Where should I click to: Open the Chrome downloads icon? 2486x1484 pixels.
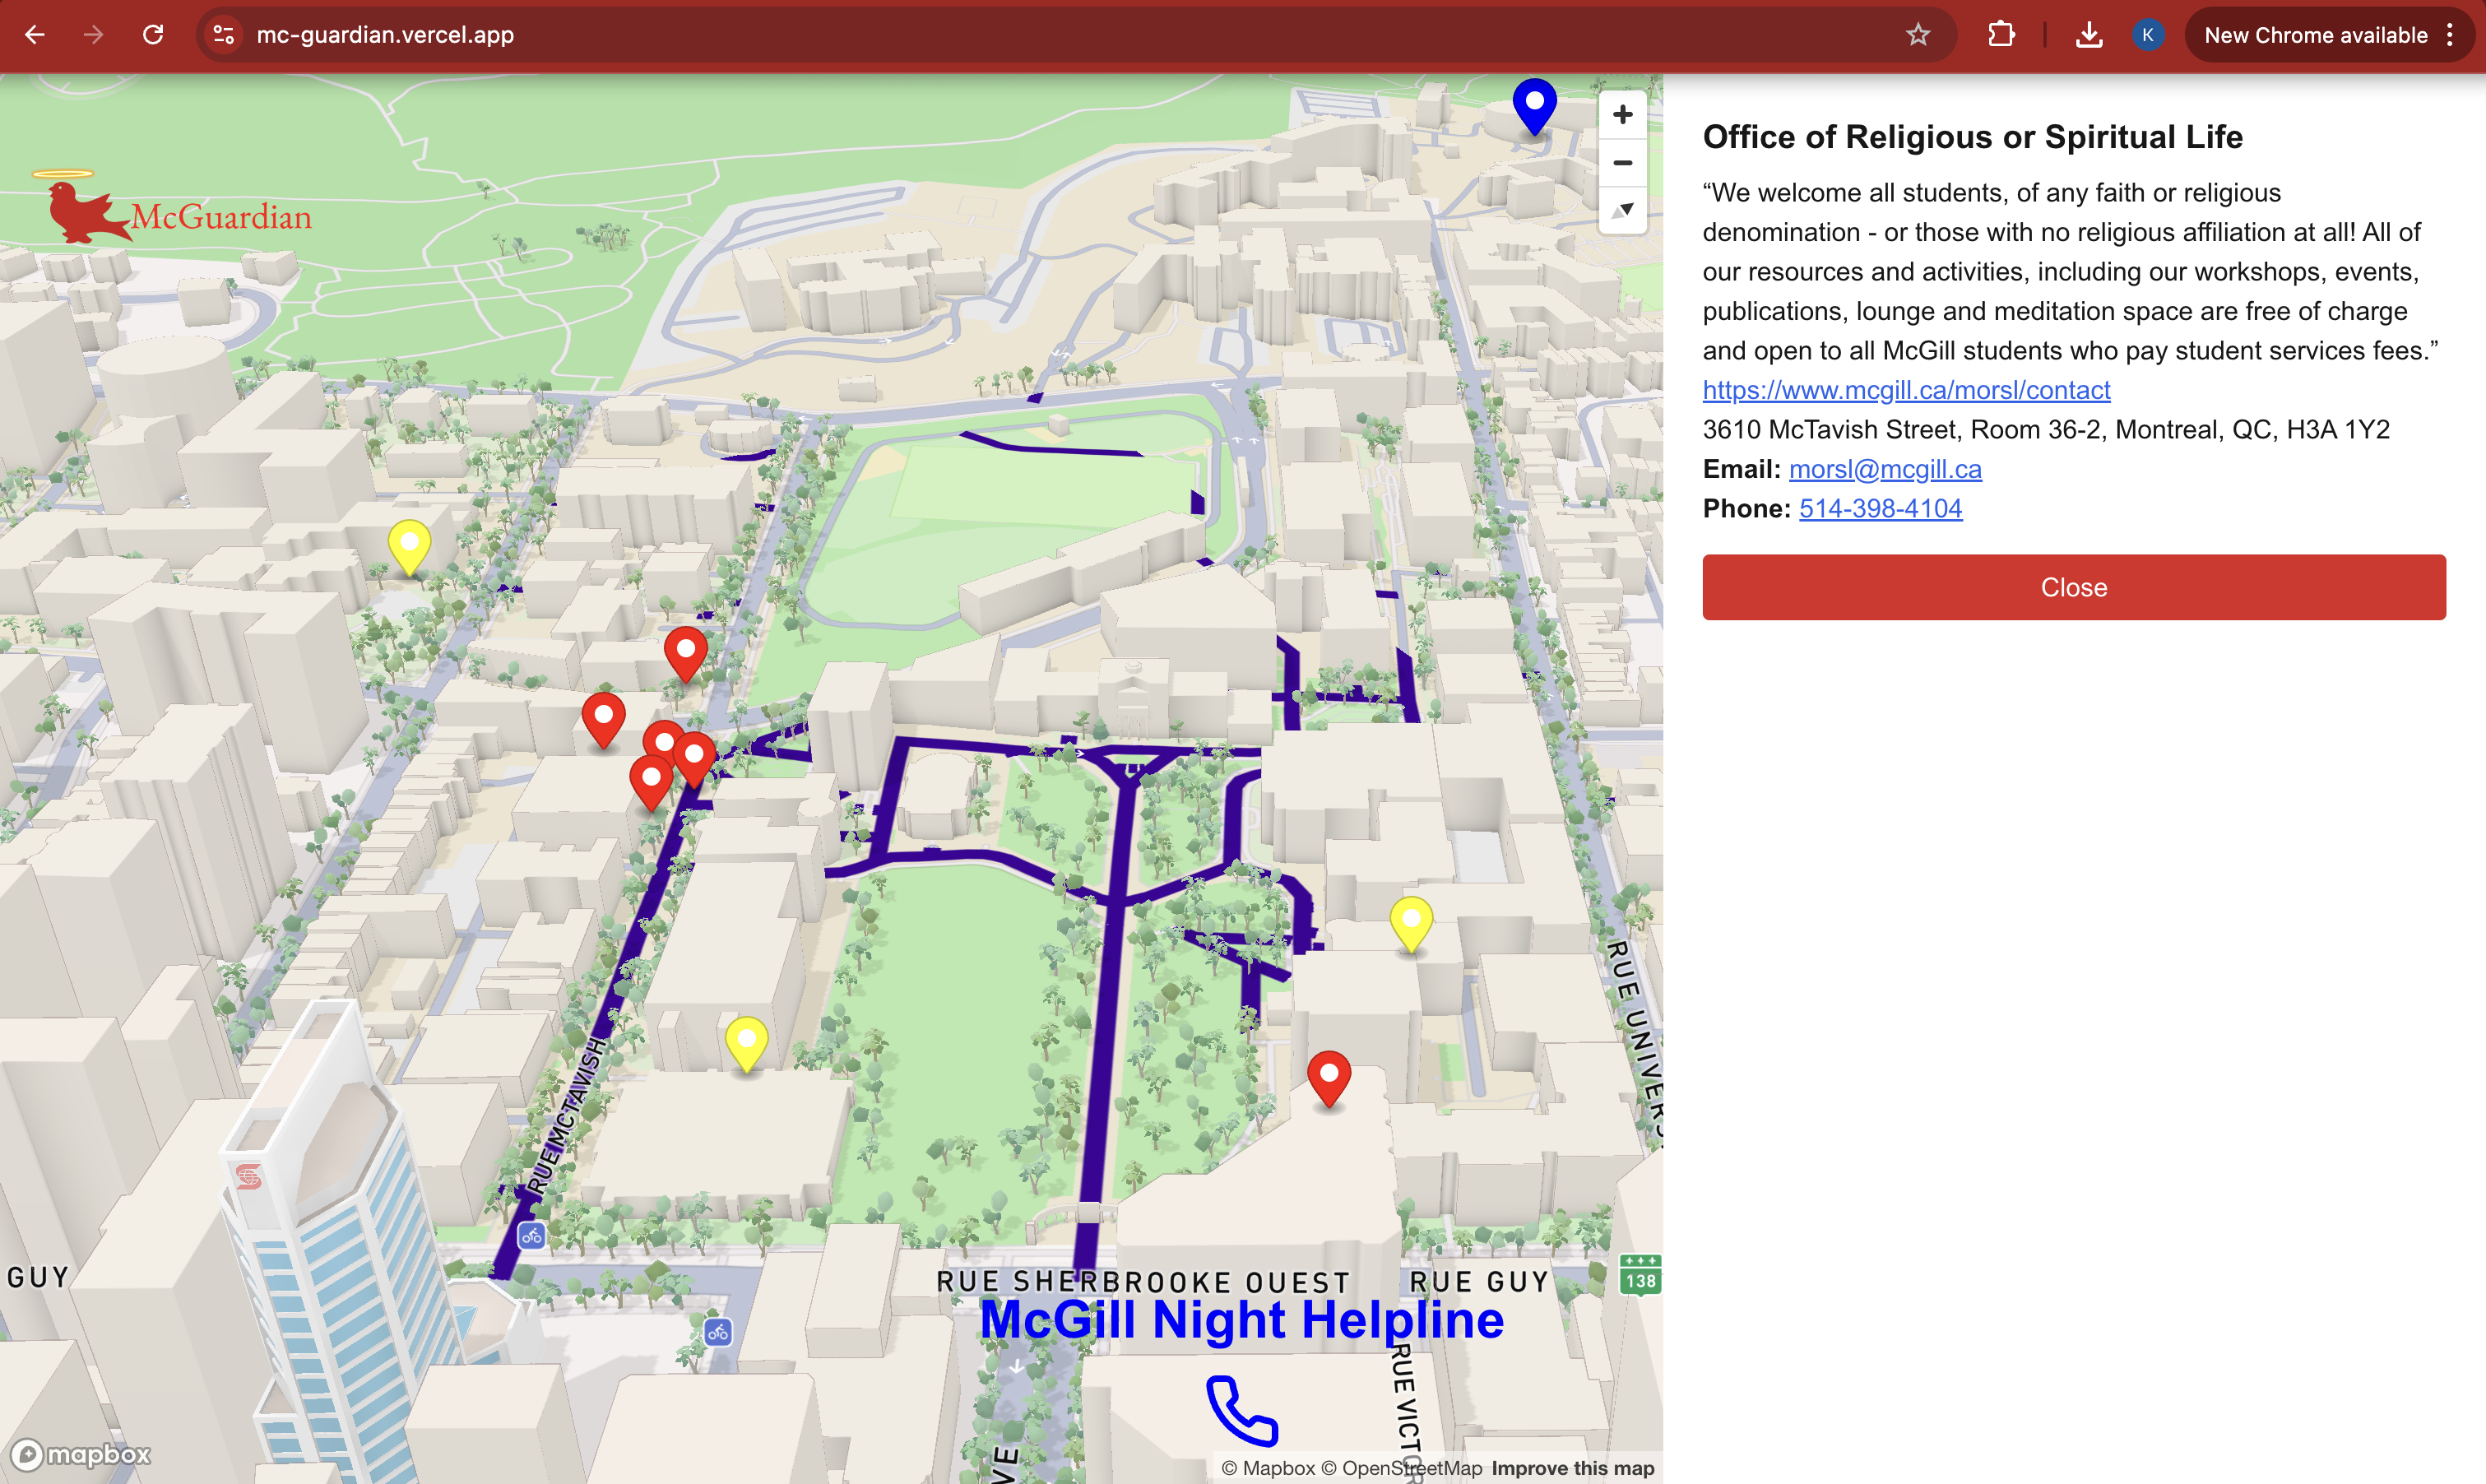(2088, 35)
